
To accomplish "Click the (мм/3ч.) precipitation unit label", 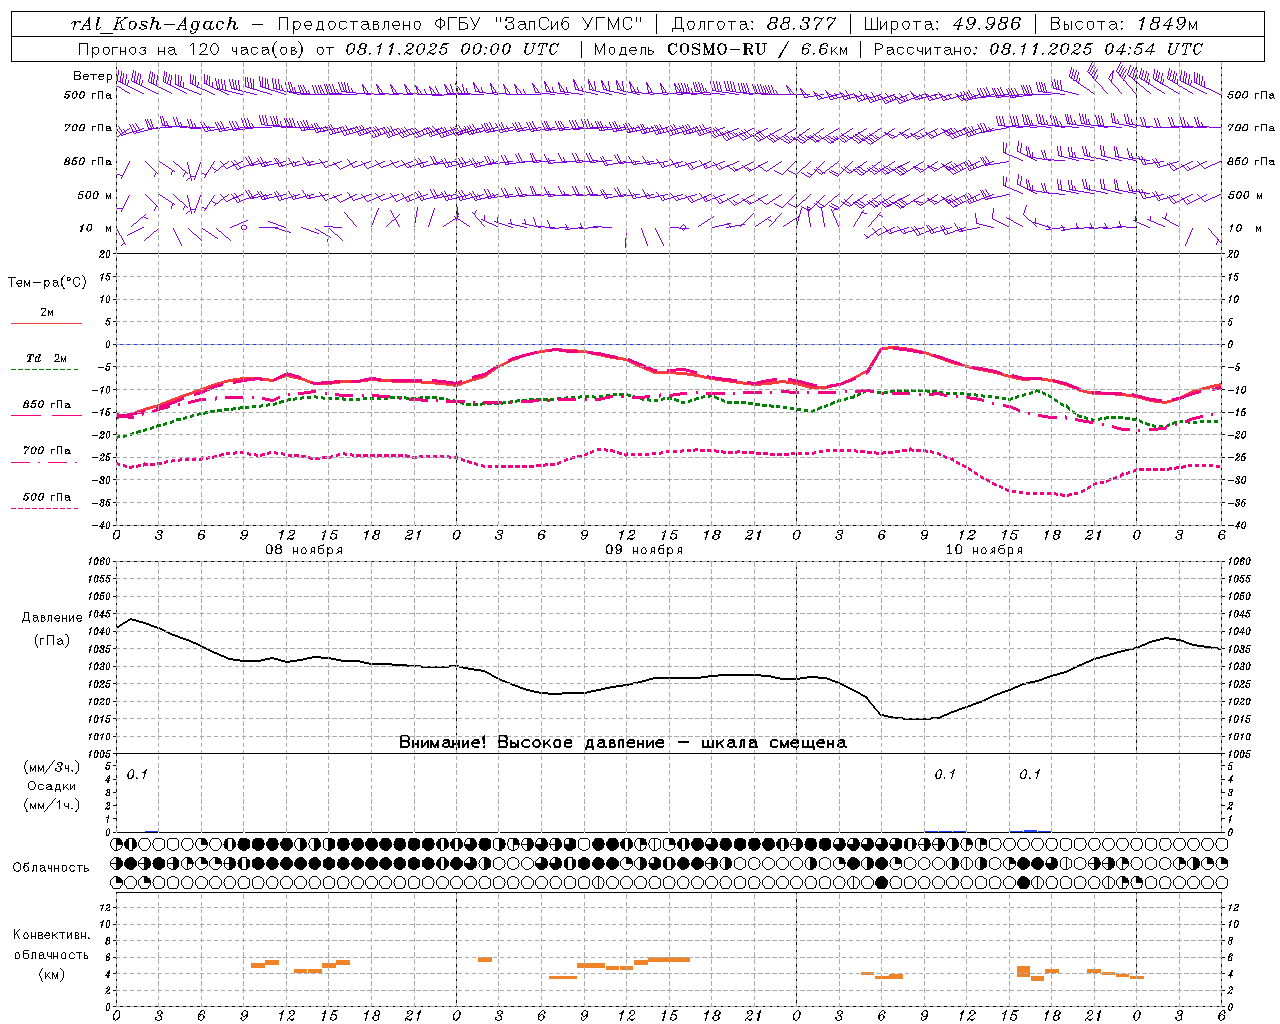I will pyautogui.click(x=52, y=767).
